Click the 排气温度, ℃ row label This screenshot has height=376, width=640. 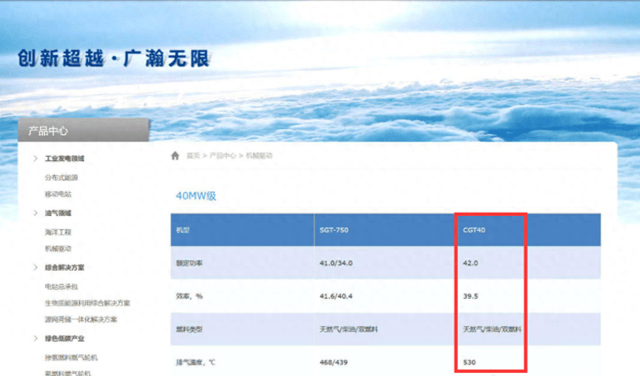[x=196, y=362]
